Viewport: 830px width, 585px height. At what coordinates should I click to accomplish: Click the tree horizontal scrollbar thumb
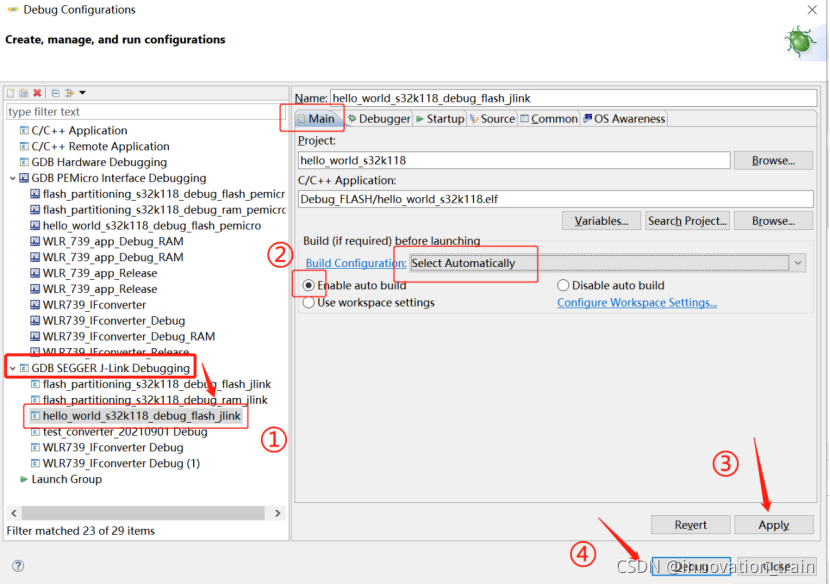(143, 513)
